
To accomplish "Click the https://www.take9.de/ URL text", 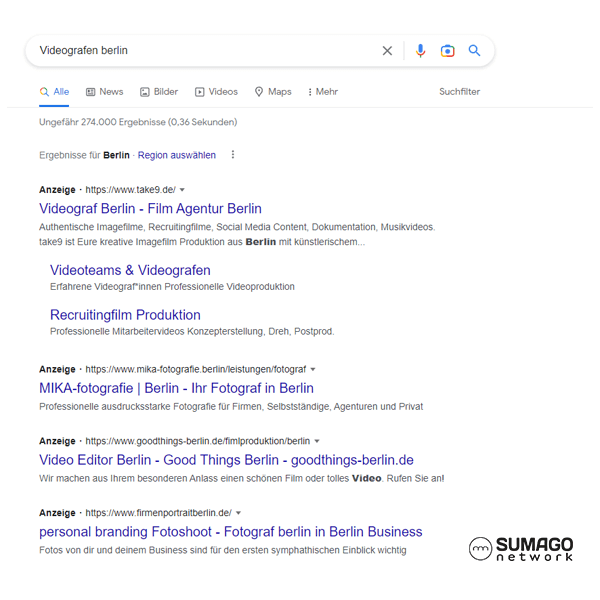I will (x=130, y=190).
